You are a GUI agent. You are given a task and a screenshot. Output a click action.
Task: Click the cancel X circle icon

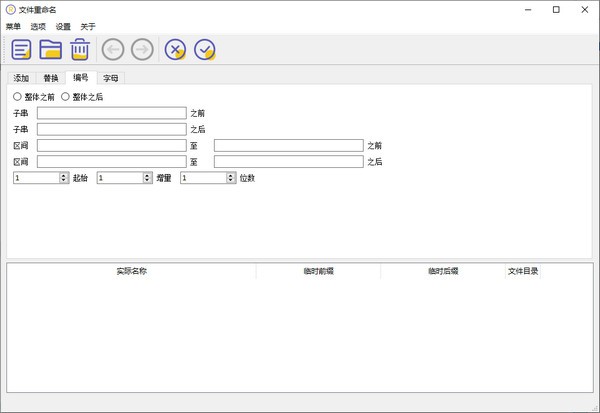[x=175, y=49]
